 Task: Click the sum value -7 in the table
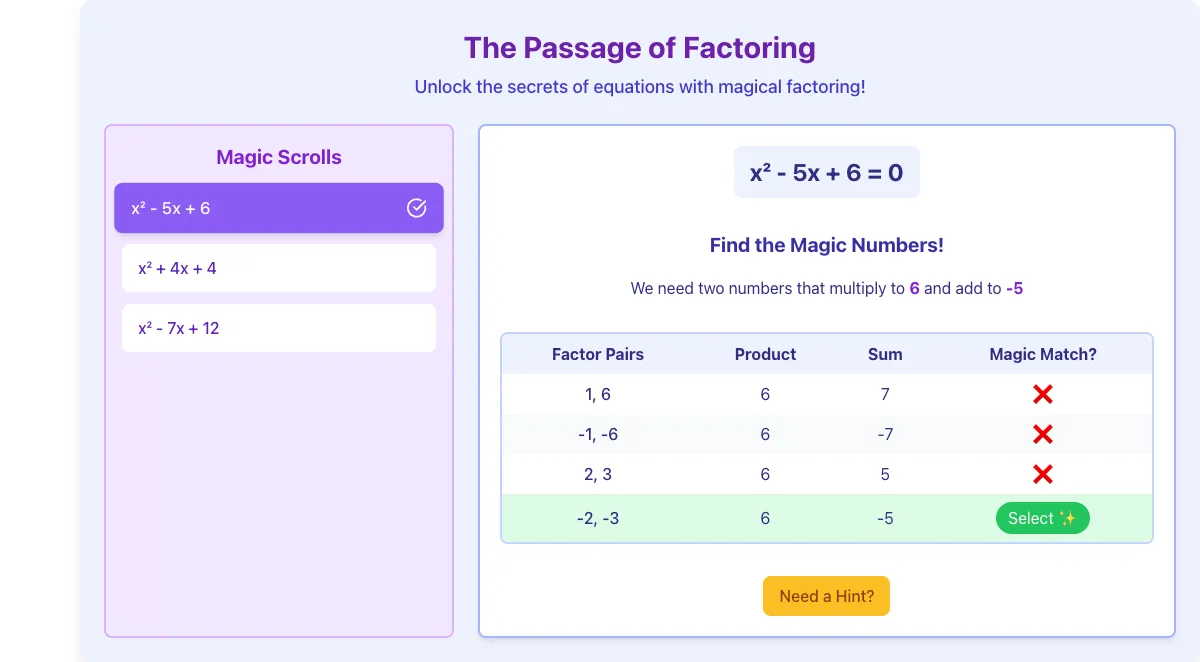tap(885, 434)
